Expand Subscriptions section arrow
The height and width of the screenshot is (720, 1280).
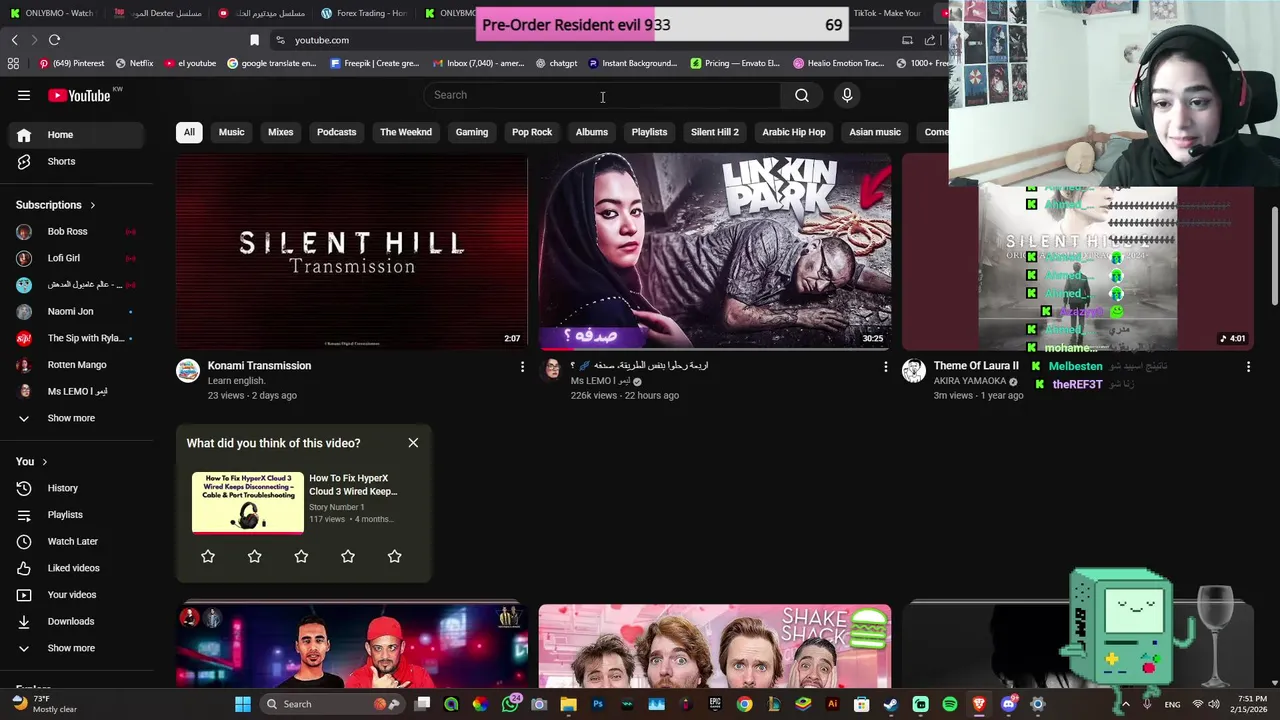(93, 205)
